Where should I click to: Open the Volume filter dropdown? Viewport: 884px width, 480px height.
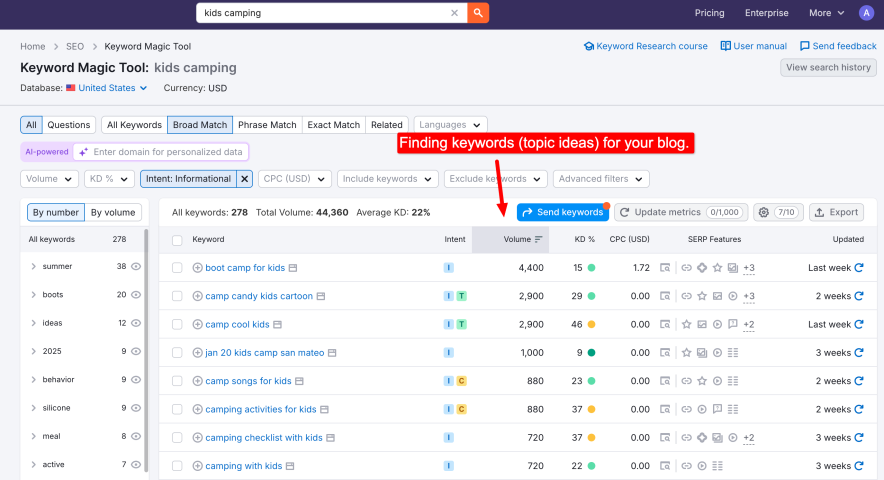[x=49, y=179]
